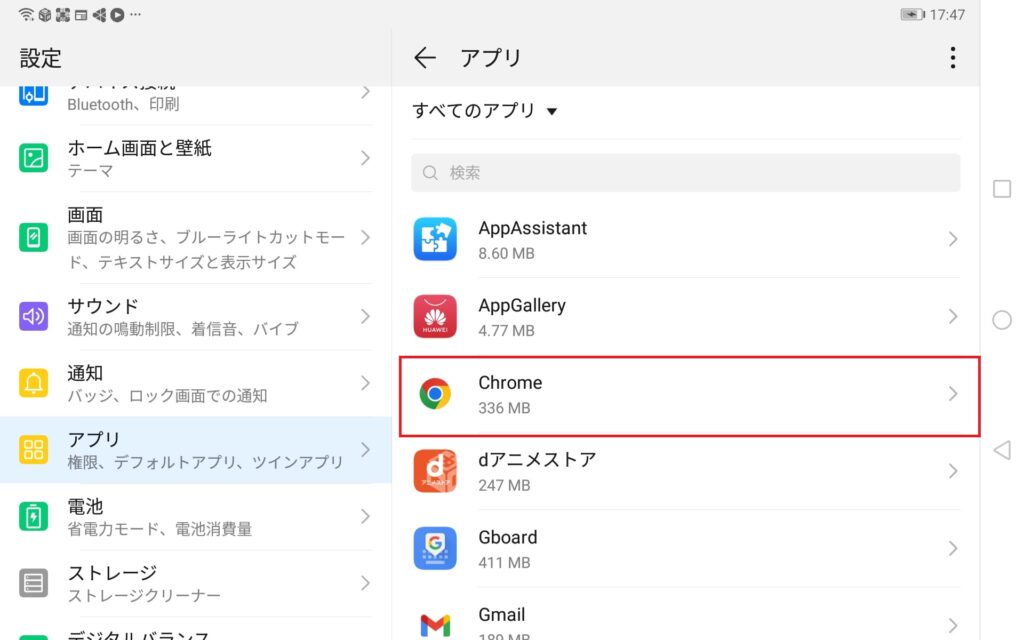Tap the 設定 header title
1024x640 pixels.
pyautogui.click(x=40, y=58)
